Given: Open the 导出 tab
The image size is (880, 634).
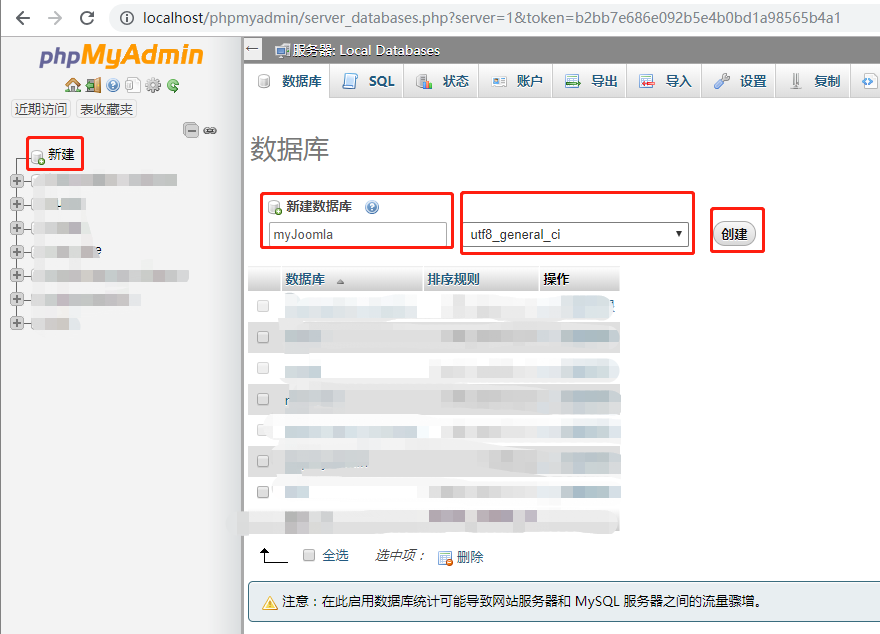Looking at the screenshot, I should (590, 81).
